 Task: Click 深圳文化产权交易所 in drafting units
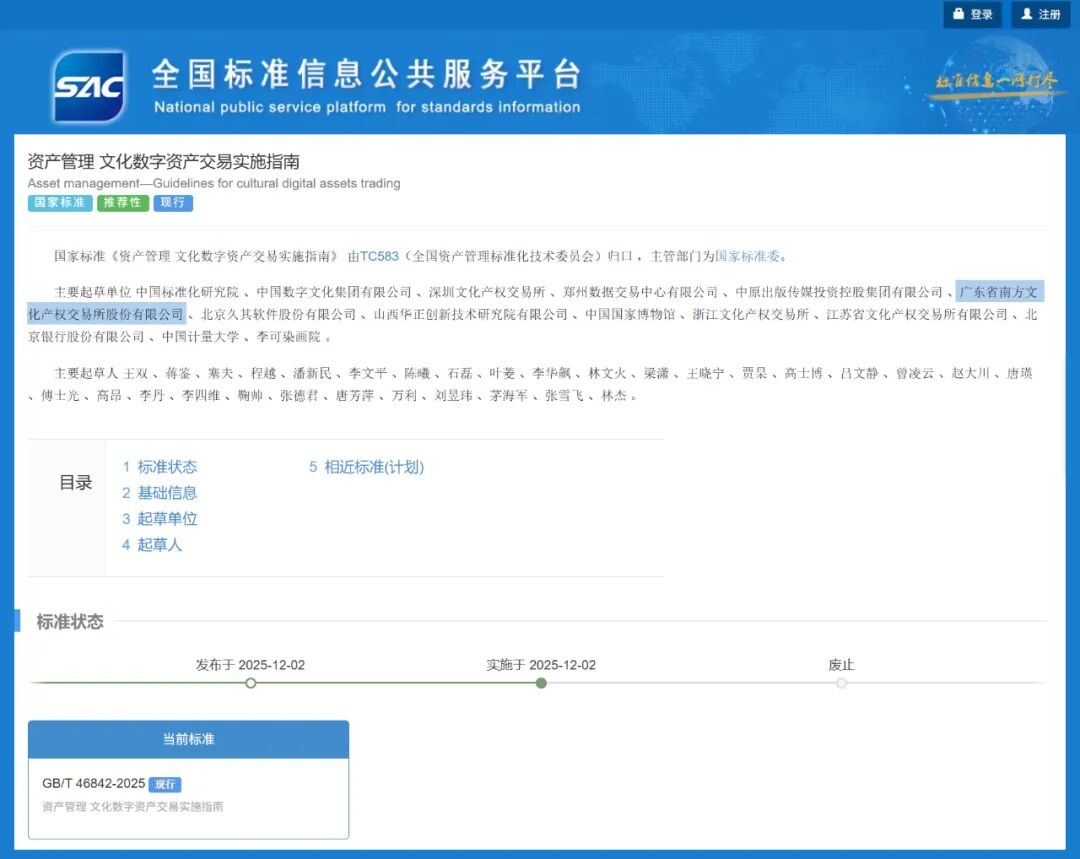coord(487,292)
